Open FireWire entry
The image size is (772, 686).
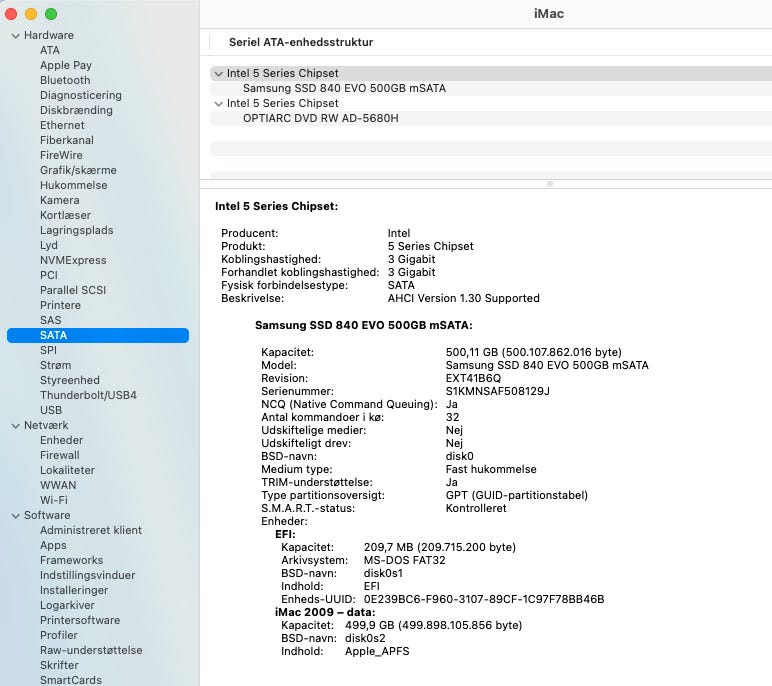tap(61, 155)
